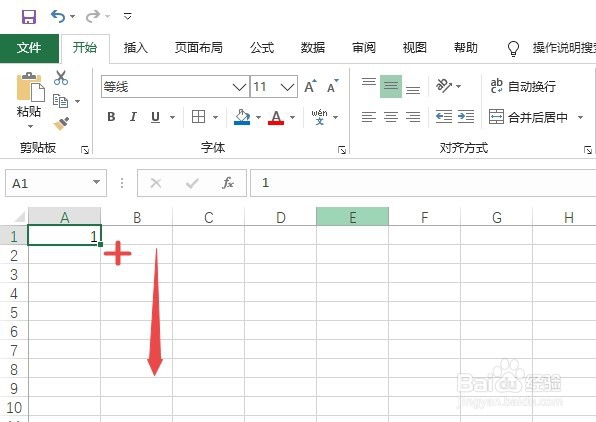The image size is (596, 422).
Task: Toggle Align Left icon
Action: coord(369,117)
